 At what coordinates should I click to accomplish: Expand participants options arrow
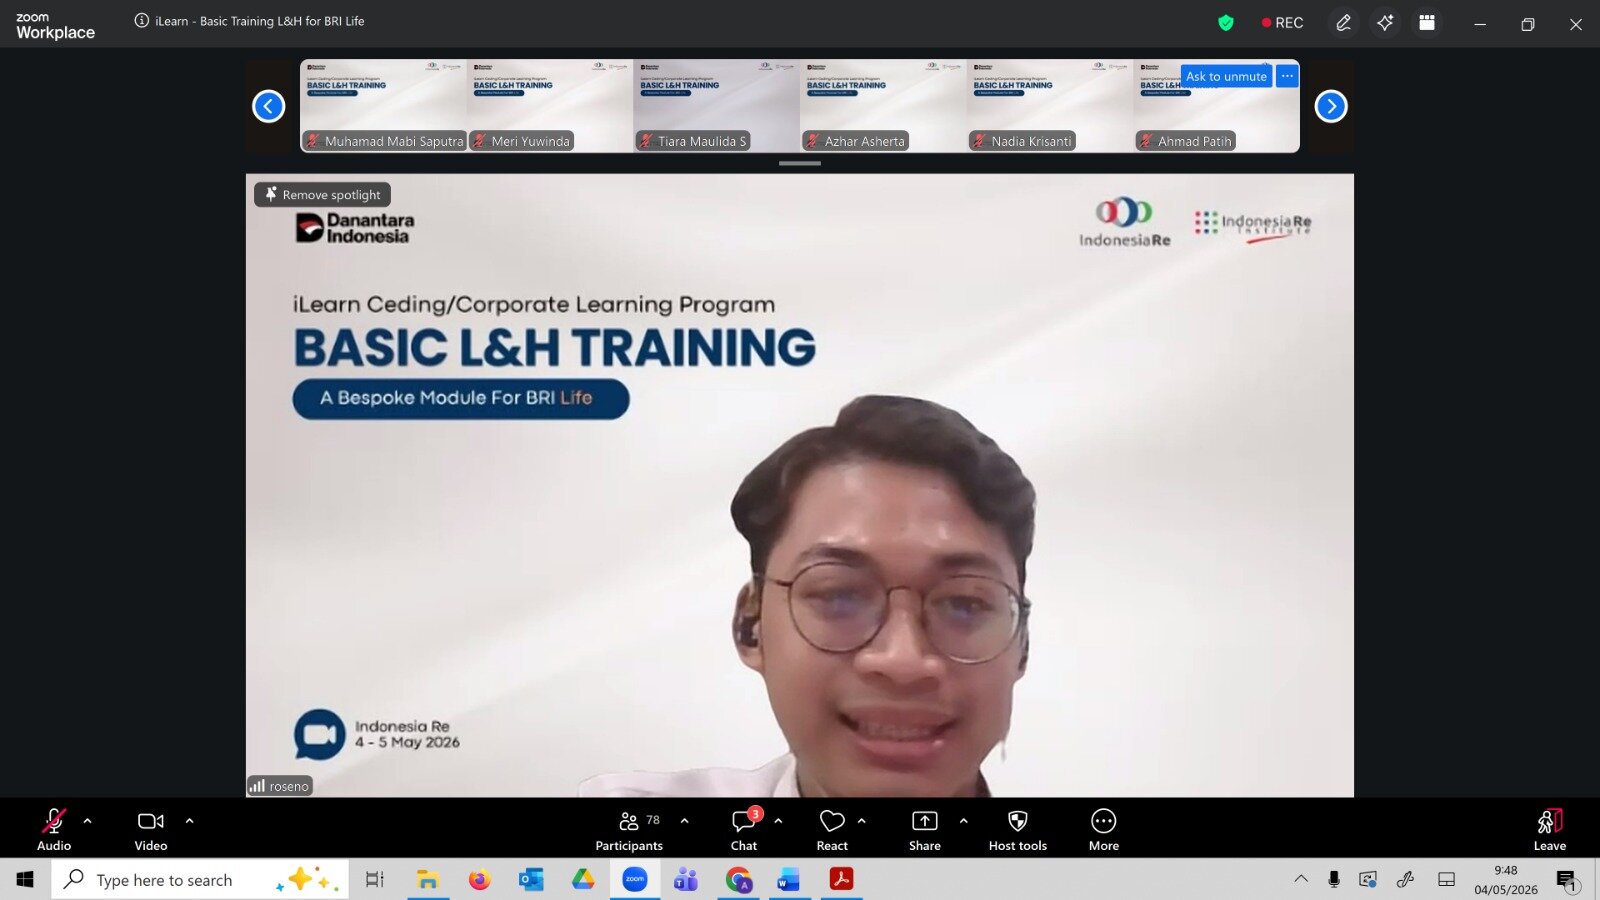685,821
